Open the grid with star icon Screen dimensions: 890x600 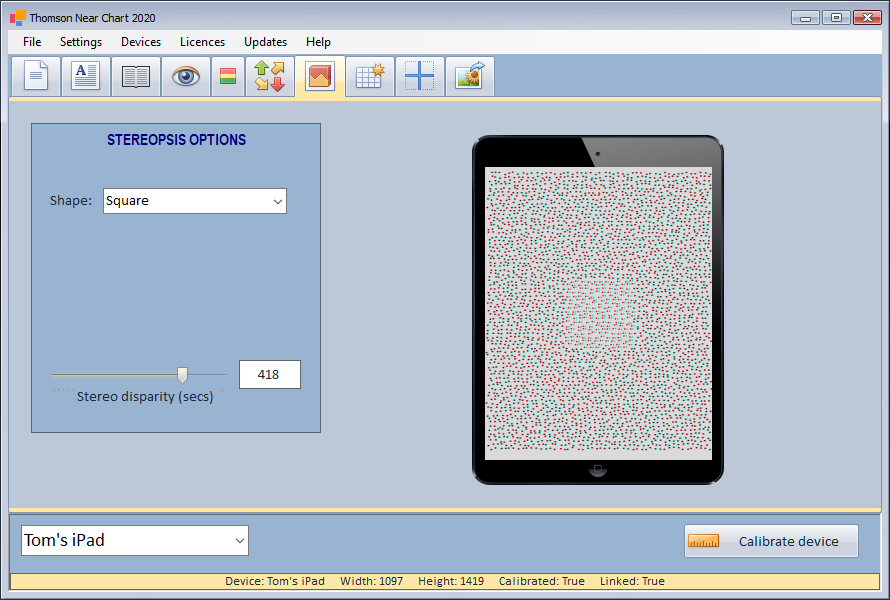[x=370, y=77]
